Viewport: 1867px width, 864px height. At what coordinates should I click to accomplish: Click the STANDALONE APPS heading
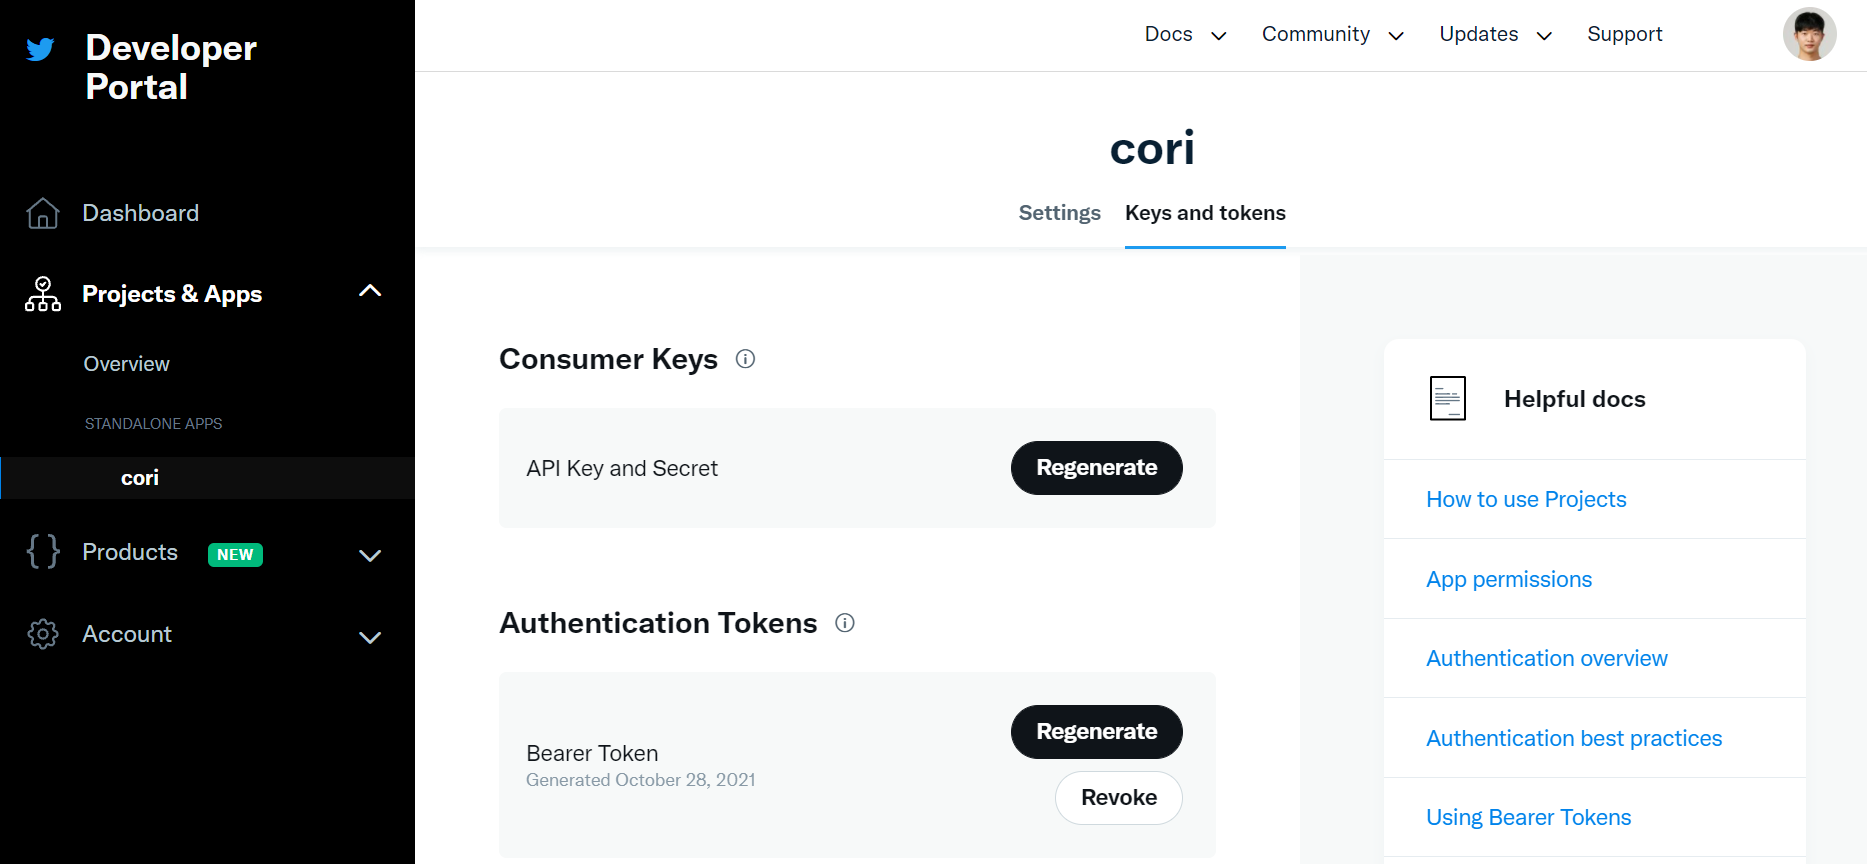click(153, 424)
